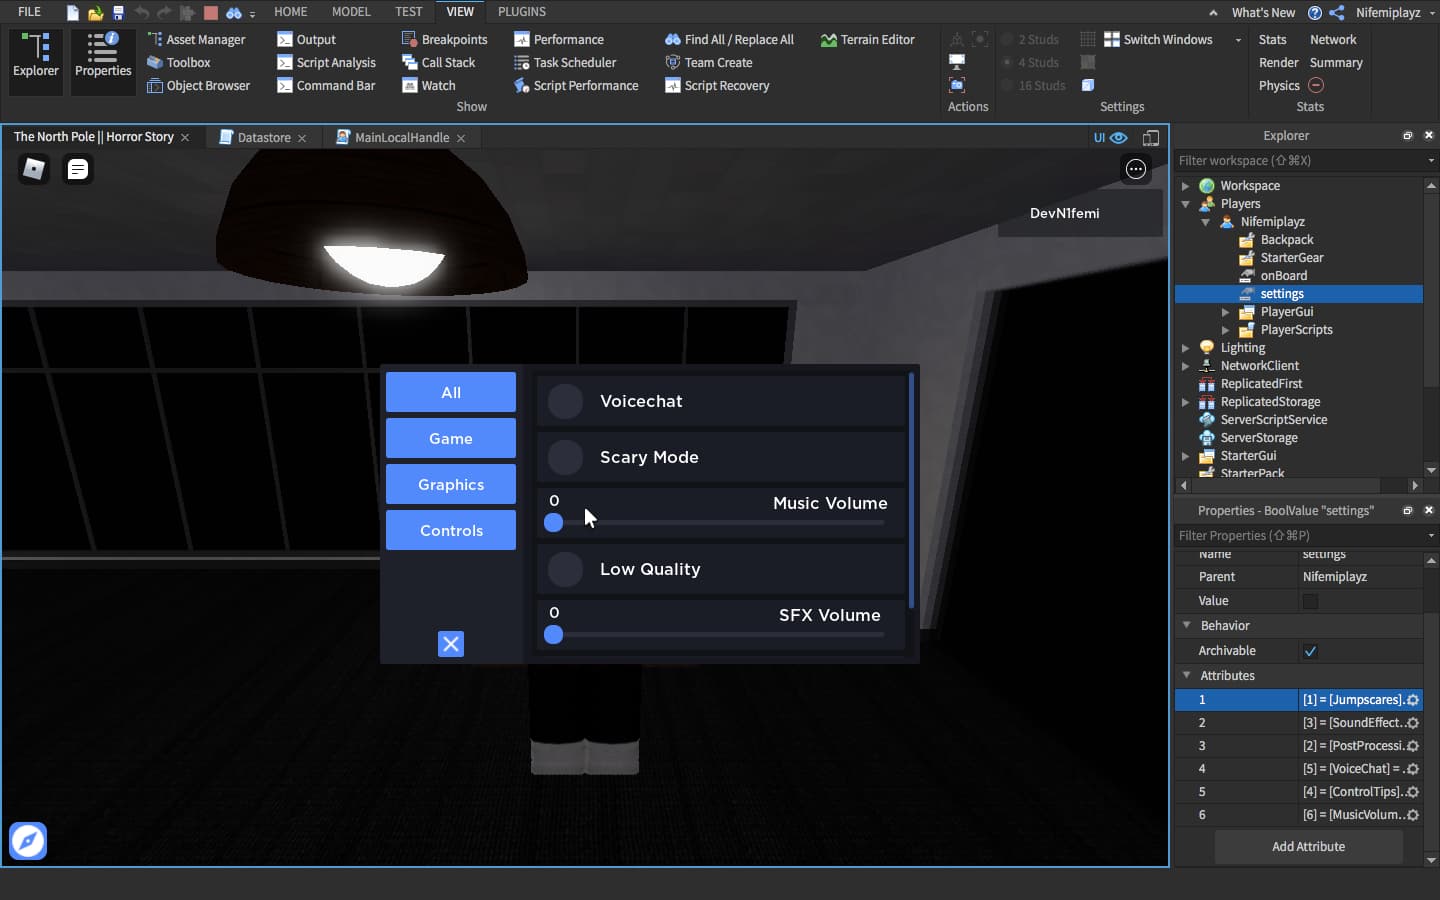Enable the Scary Mode toggle
This screenshot has width=1440, height=900.
[x=565, y=457]
